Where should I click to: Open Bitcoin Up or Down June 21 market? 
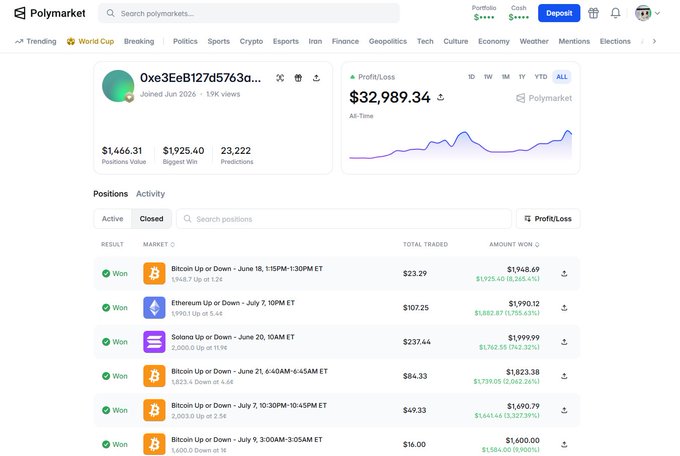pos(249,371)
